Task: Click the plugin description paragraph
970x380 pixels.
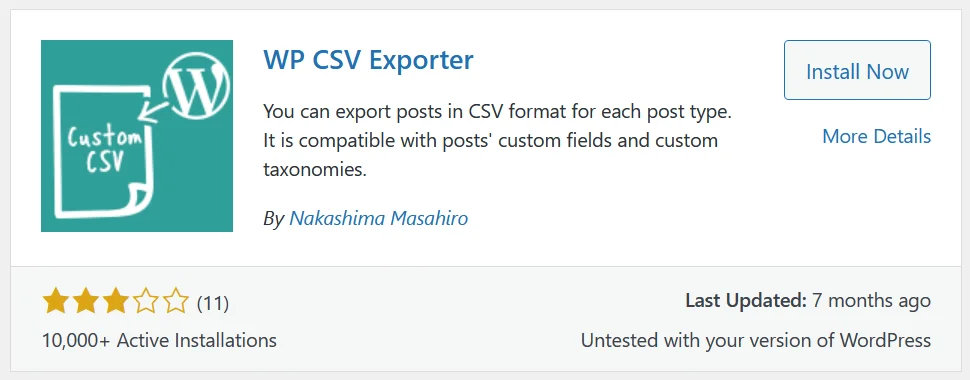Action: tap(498, 140)
